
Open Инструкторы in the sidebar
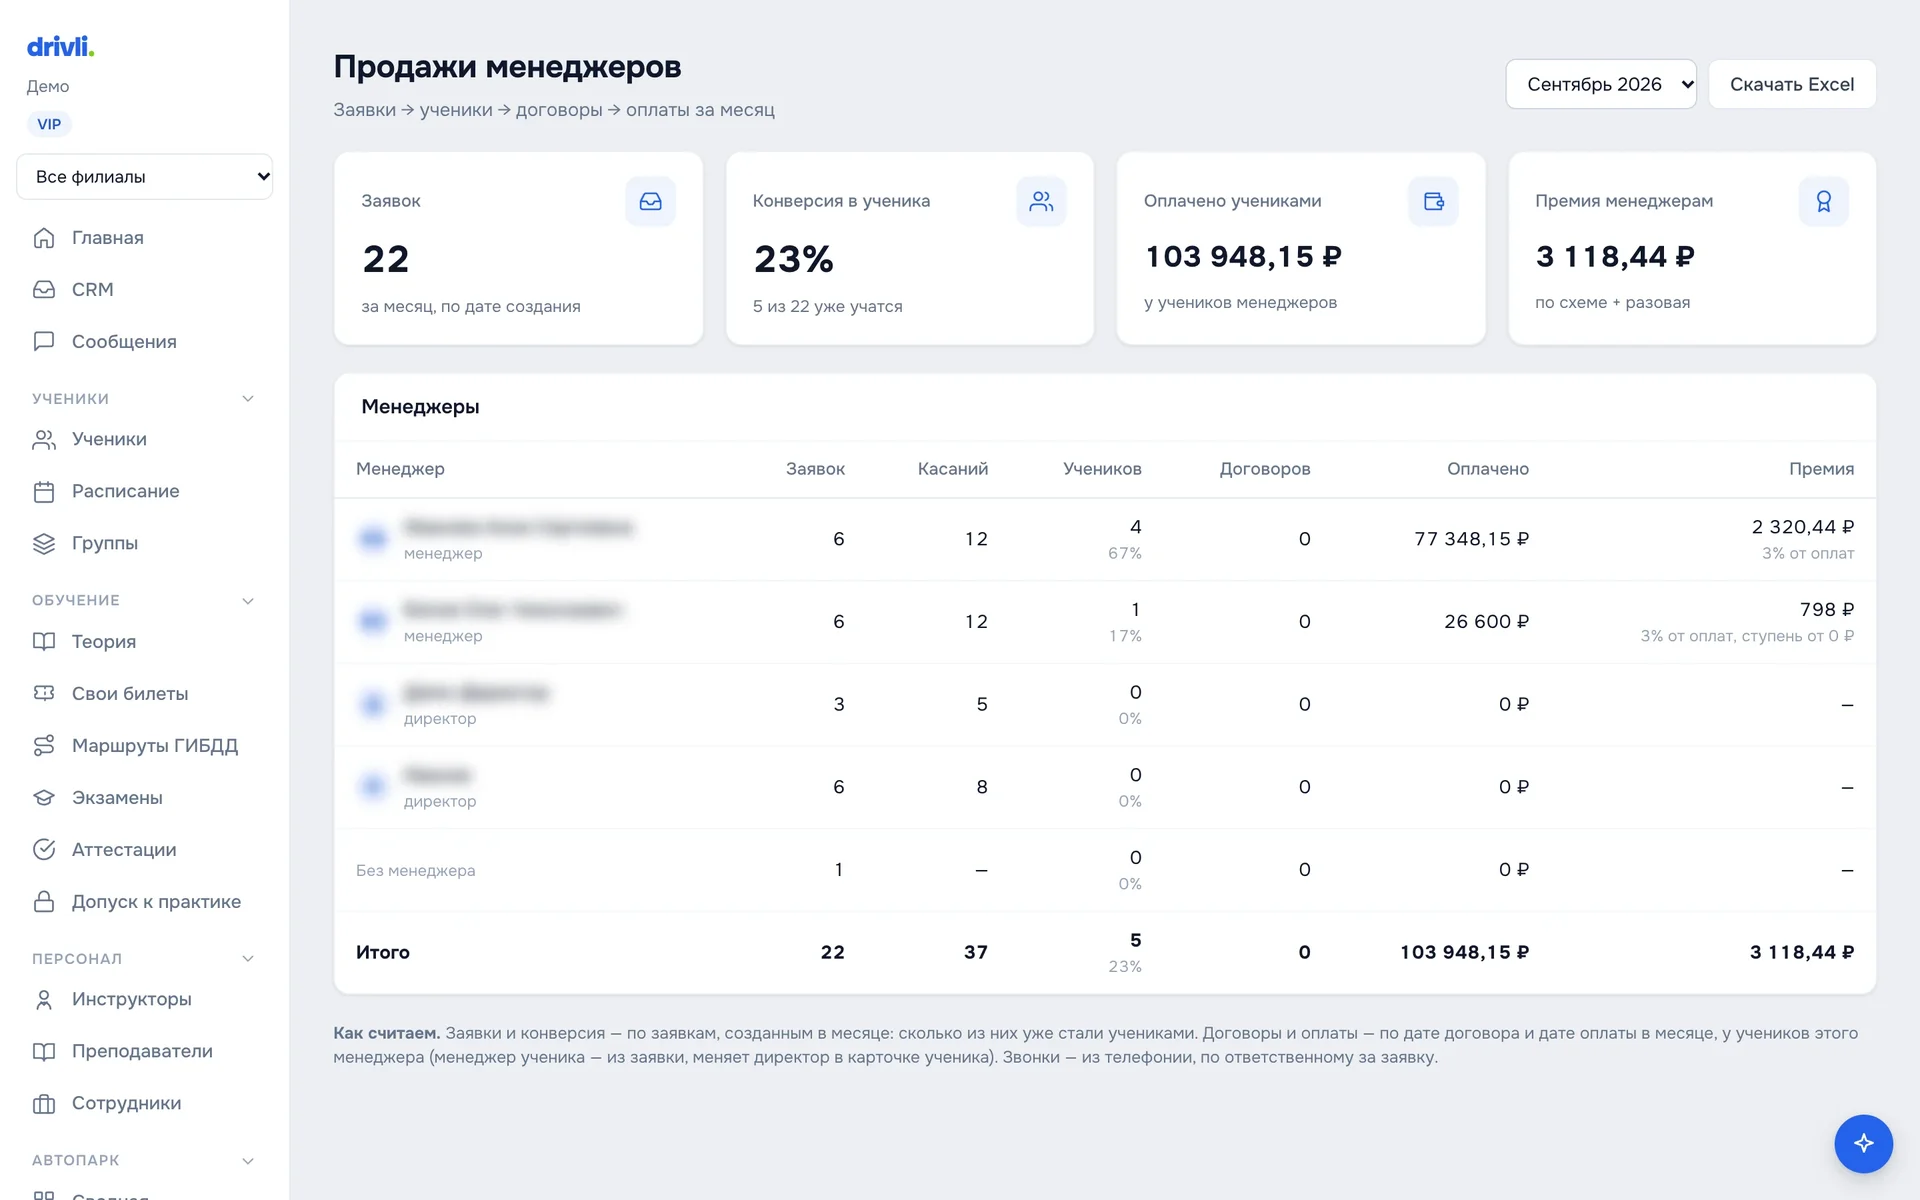point(145,1000)
